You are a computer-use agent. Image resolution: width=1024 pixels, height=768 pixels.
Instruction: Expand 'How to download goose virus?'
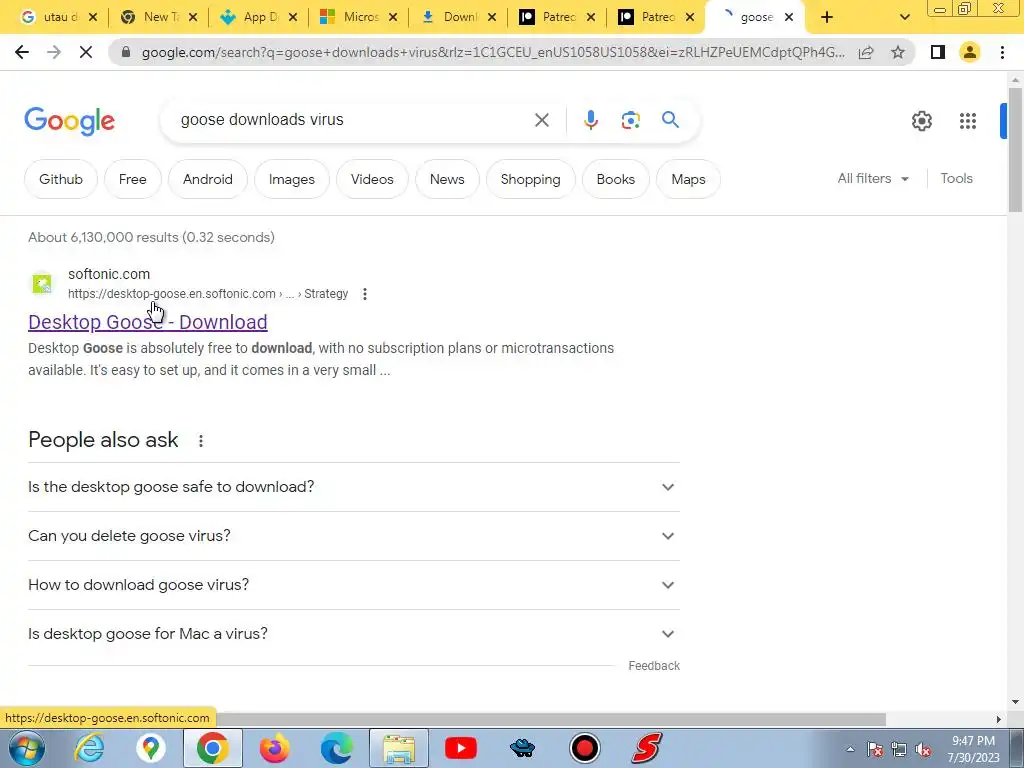tap(354, 585)
